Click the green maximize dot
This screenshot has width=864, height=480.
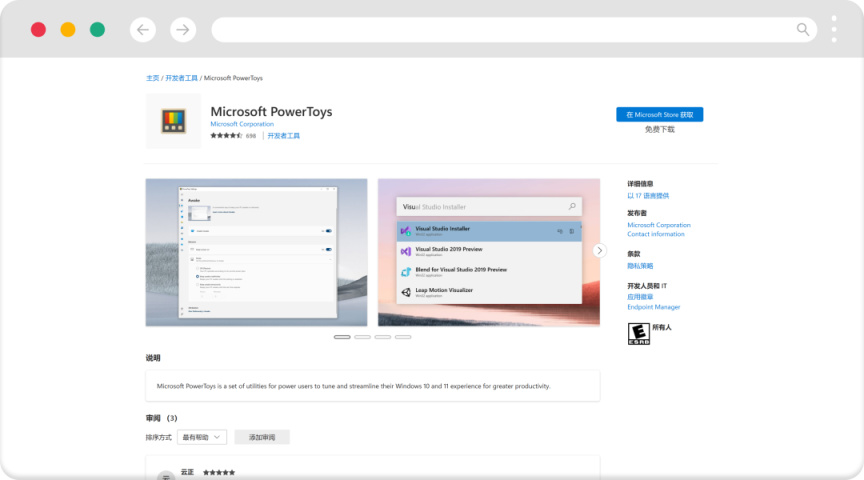[x=98, y=30]
